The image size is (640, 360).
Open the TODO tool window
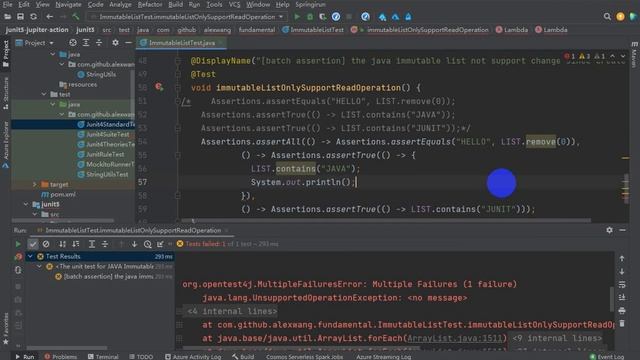tap(141, 356)
